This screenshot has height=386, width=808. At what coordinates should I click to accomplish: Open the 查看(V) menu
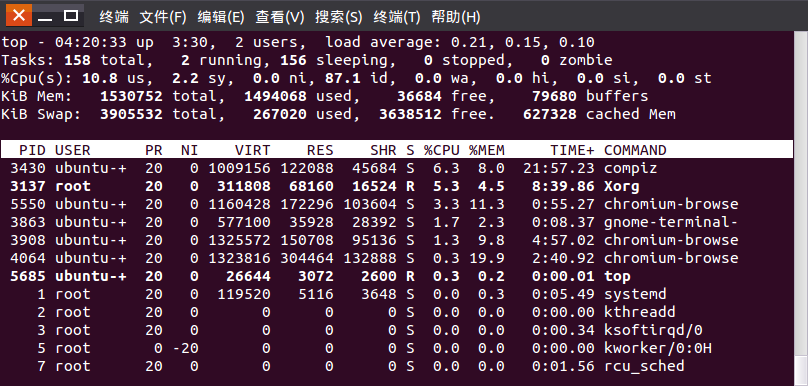[x=280, y=17]
